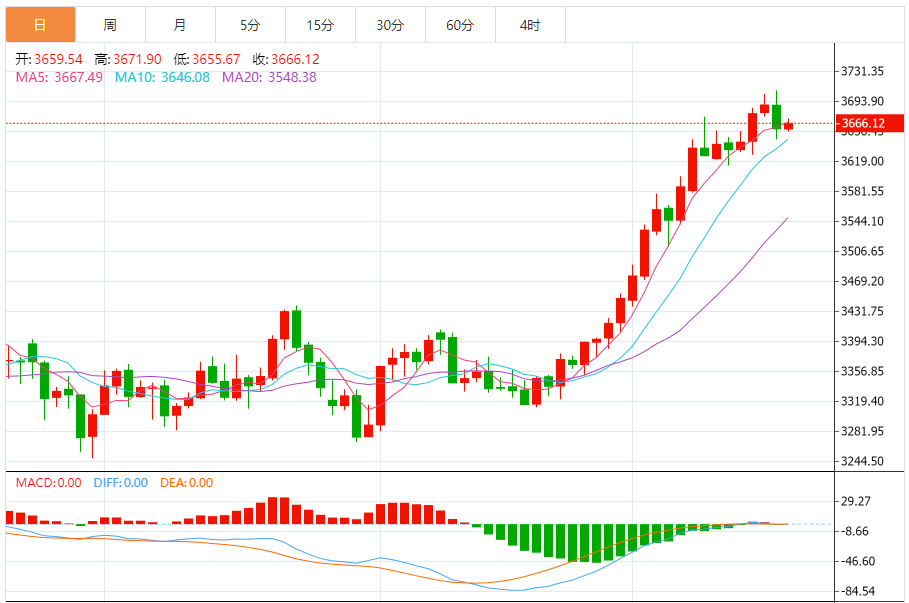
Task: Switch to the 月 monthly tab
Action: [180, 25]
